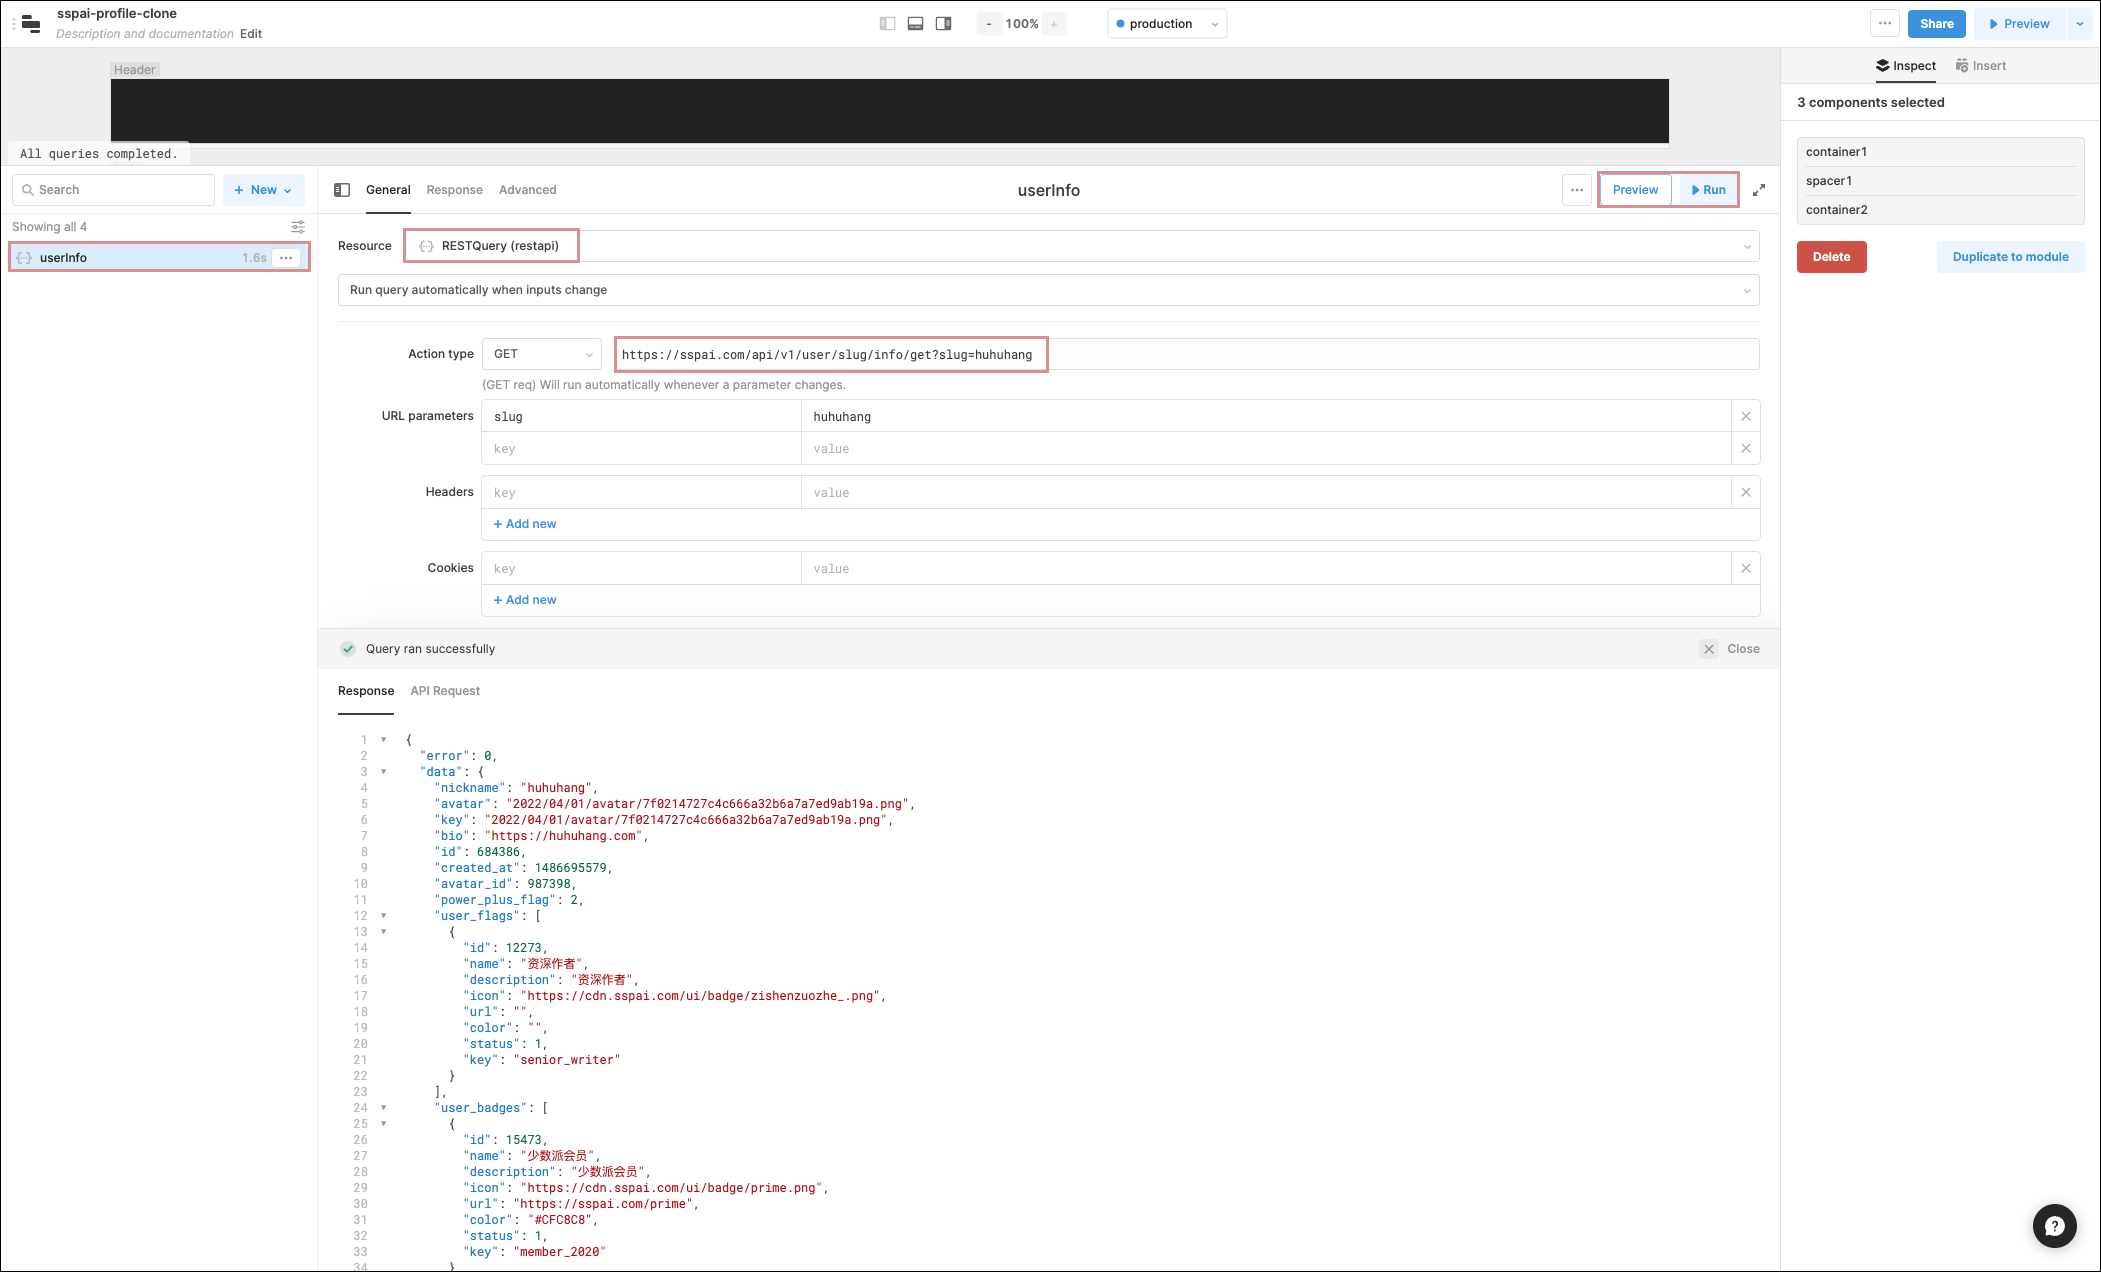Viewport: 2101px width, 1272px height.
Task: Select the Response results tab
Action: click(x=366, y=691)
